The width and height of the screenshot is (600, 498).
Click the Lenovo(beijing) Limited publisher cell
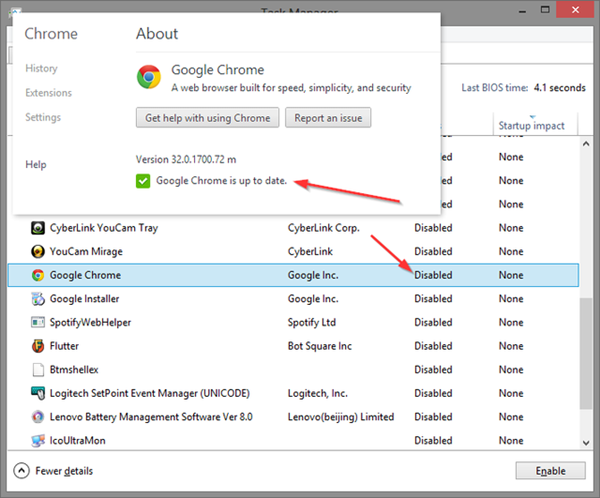341,417
